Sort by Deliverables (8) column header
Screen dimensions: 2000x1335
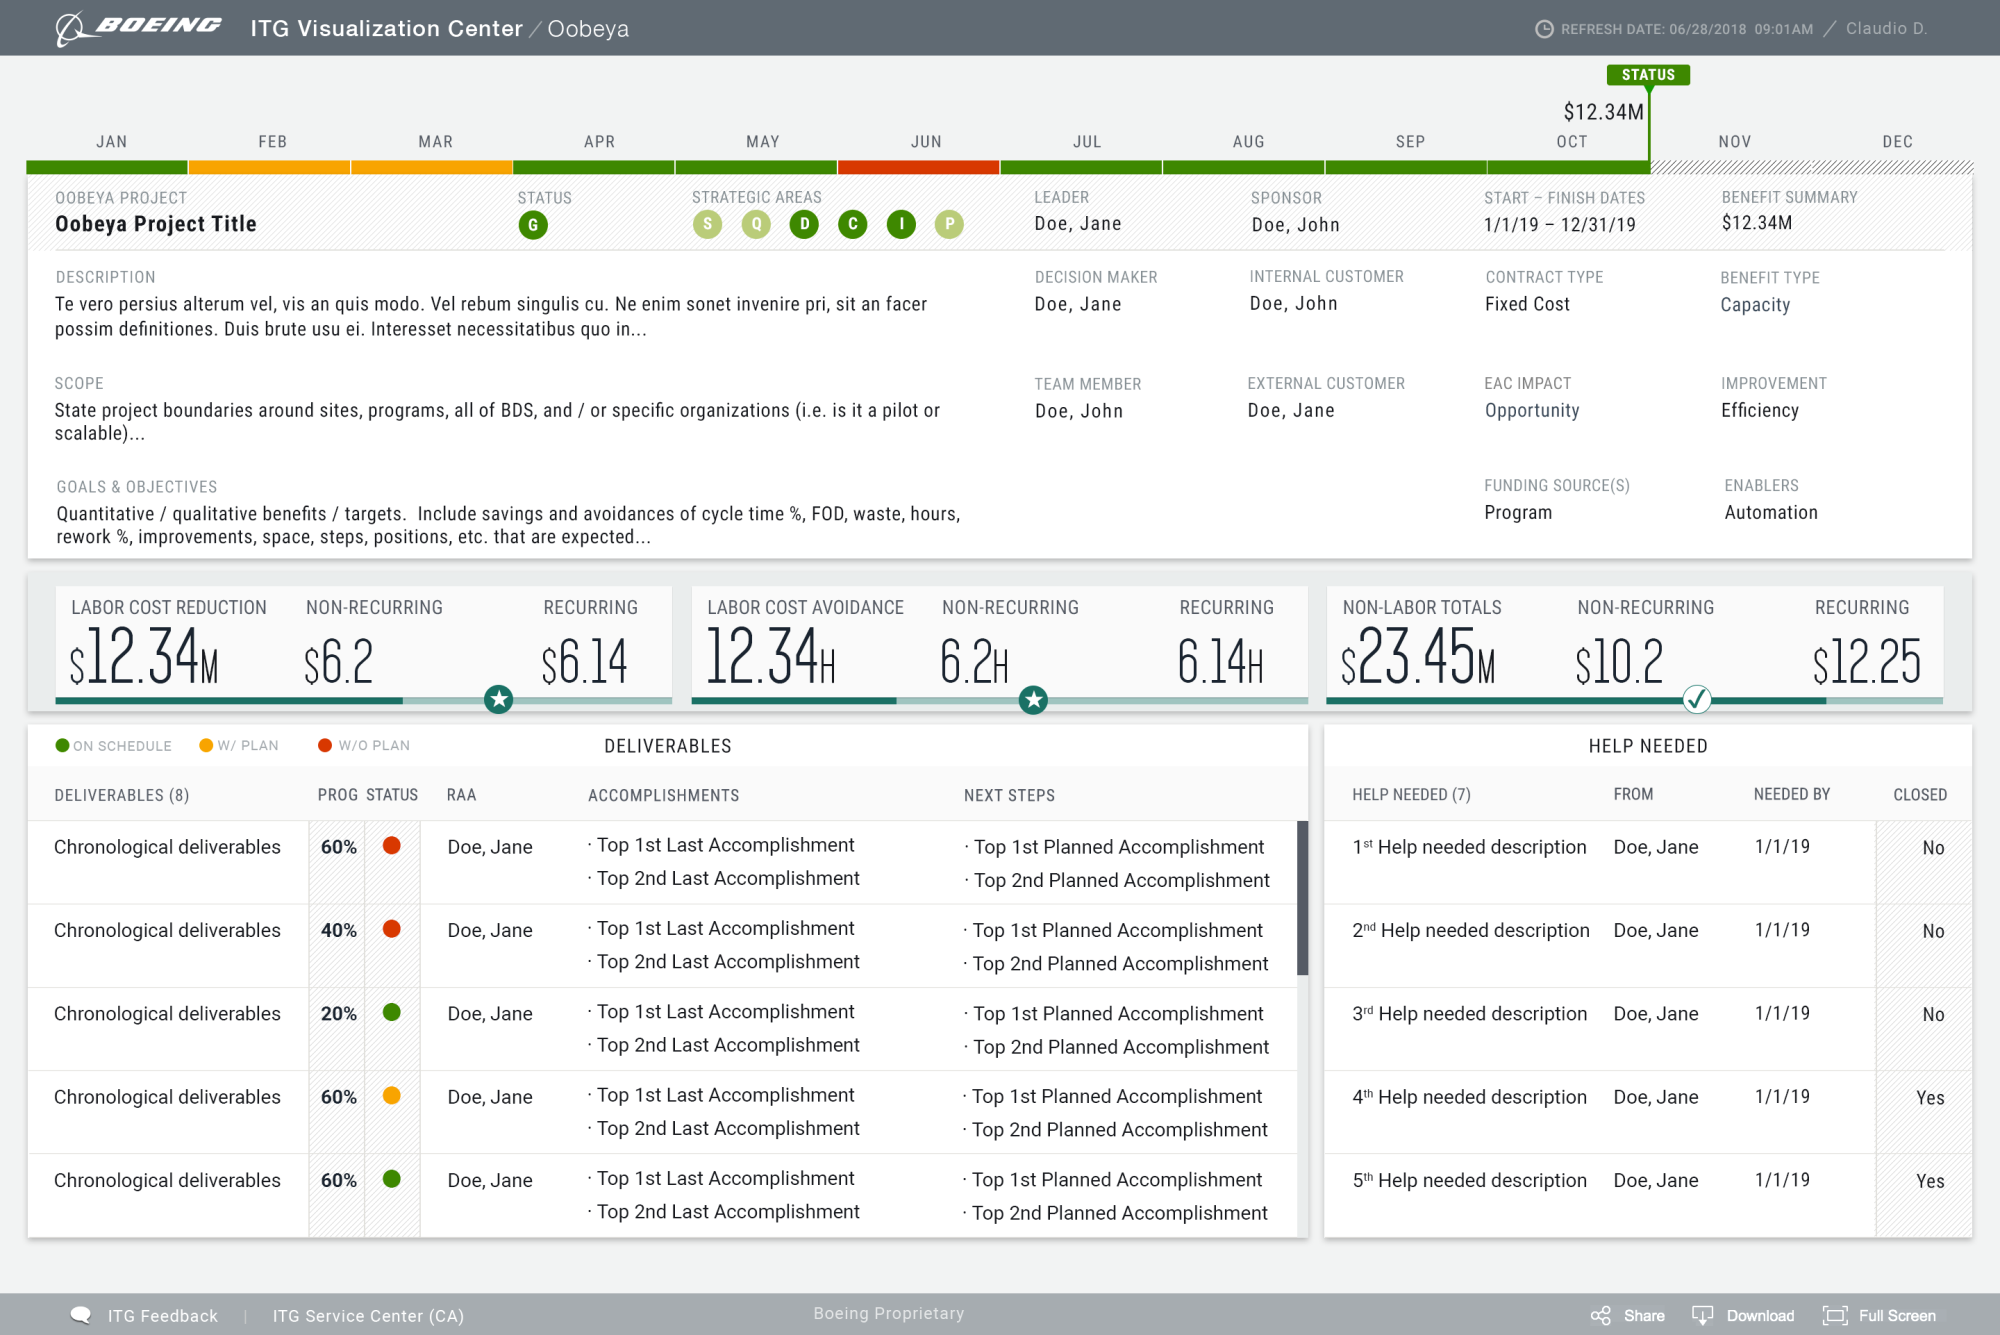click(122, 795)
